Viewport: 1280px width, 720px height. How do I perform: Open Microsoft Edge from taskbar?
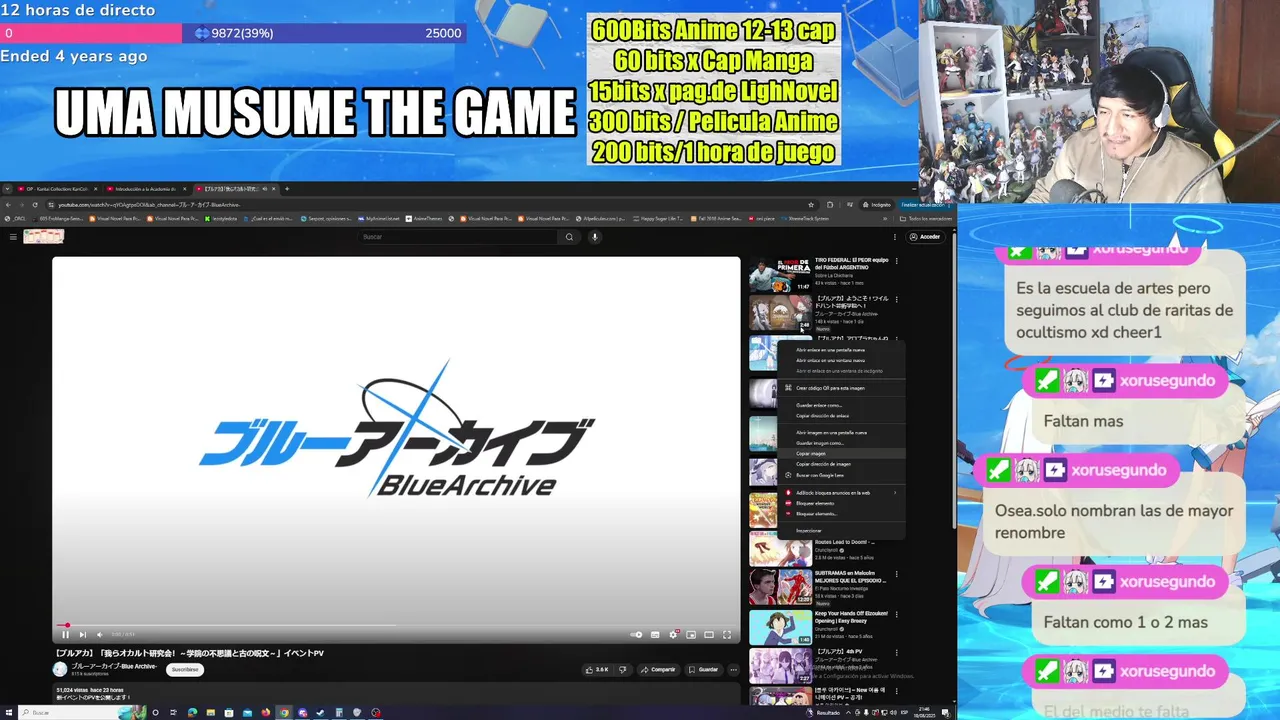(x=192, y=713)
